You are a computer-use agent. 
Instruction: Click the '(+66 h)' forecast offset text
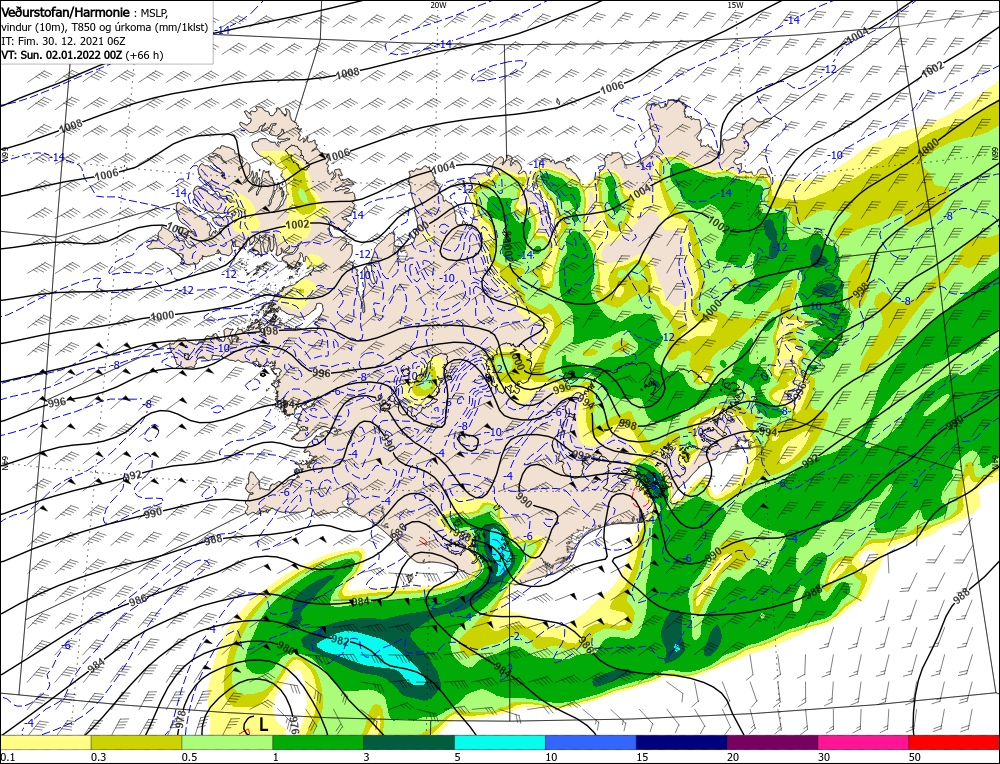click(145, 55)
